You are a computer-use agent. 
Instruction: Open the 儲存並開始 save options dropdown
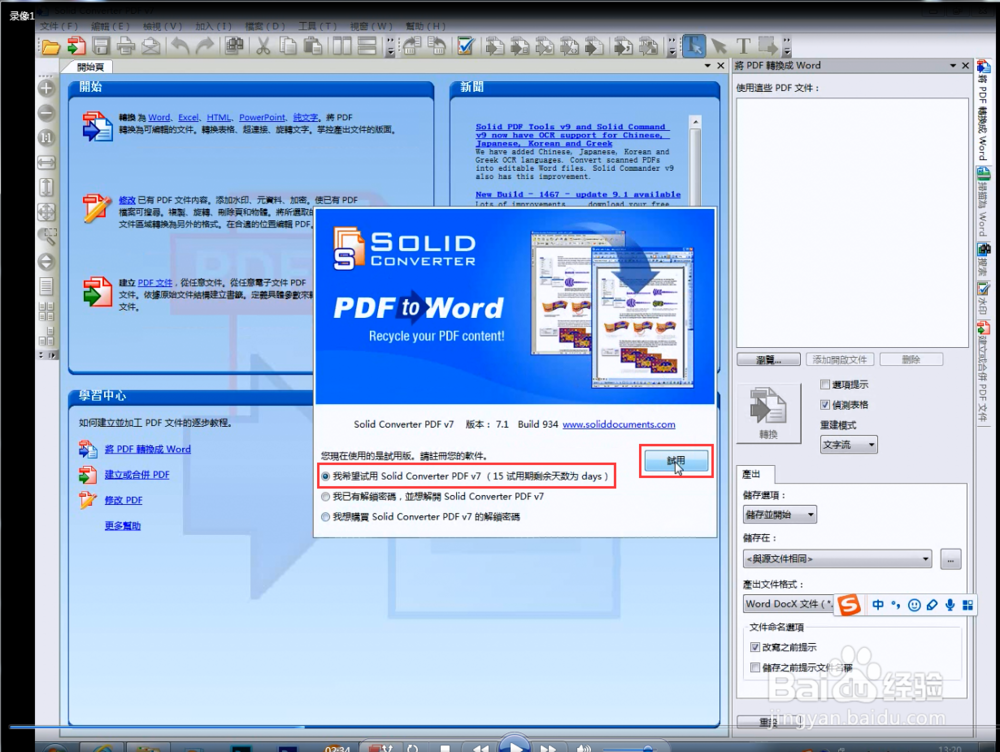pos(779,515)
